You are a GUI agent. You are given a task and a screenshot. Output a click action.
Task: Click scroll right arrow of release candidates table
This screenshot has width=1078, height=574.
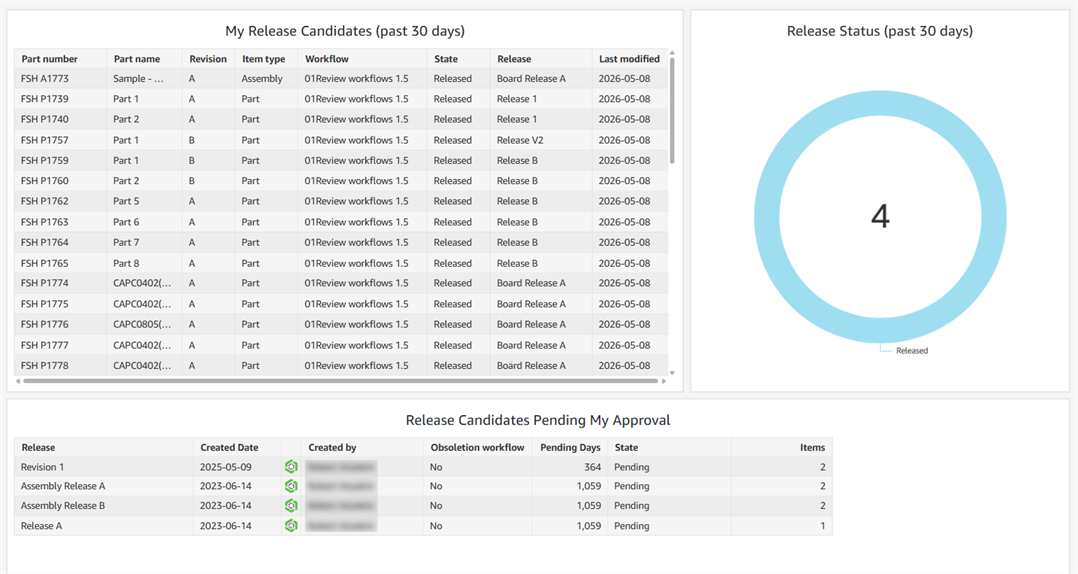point(664,381)
